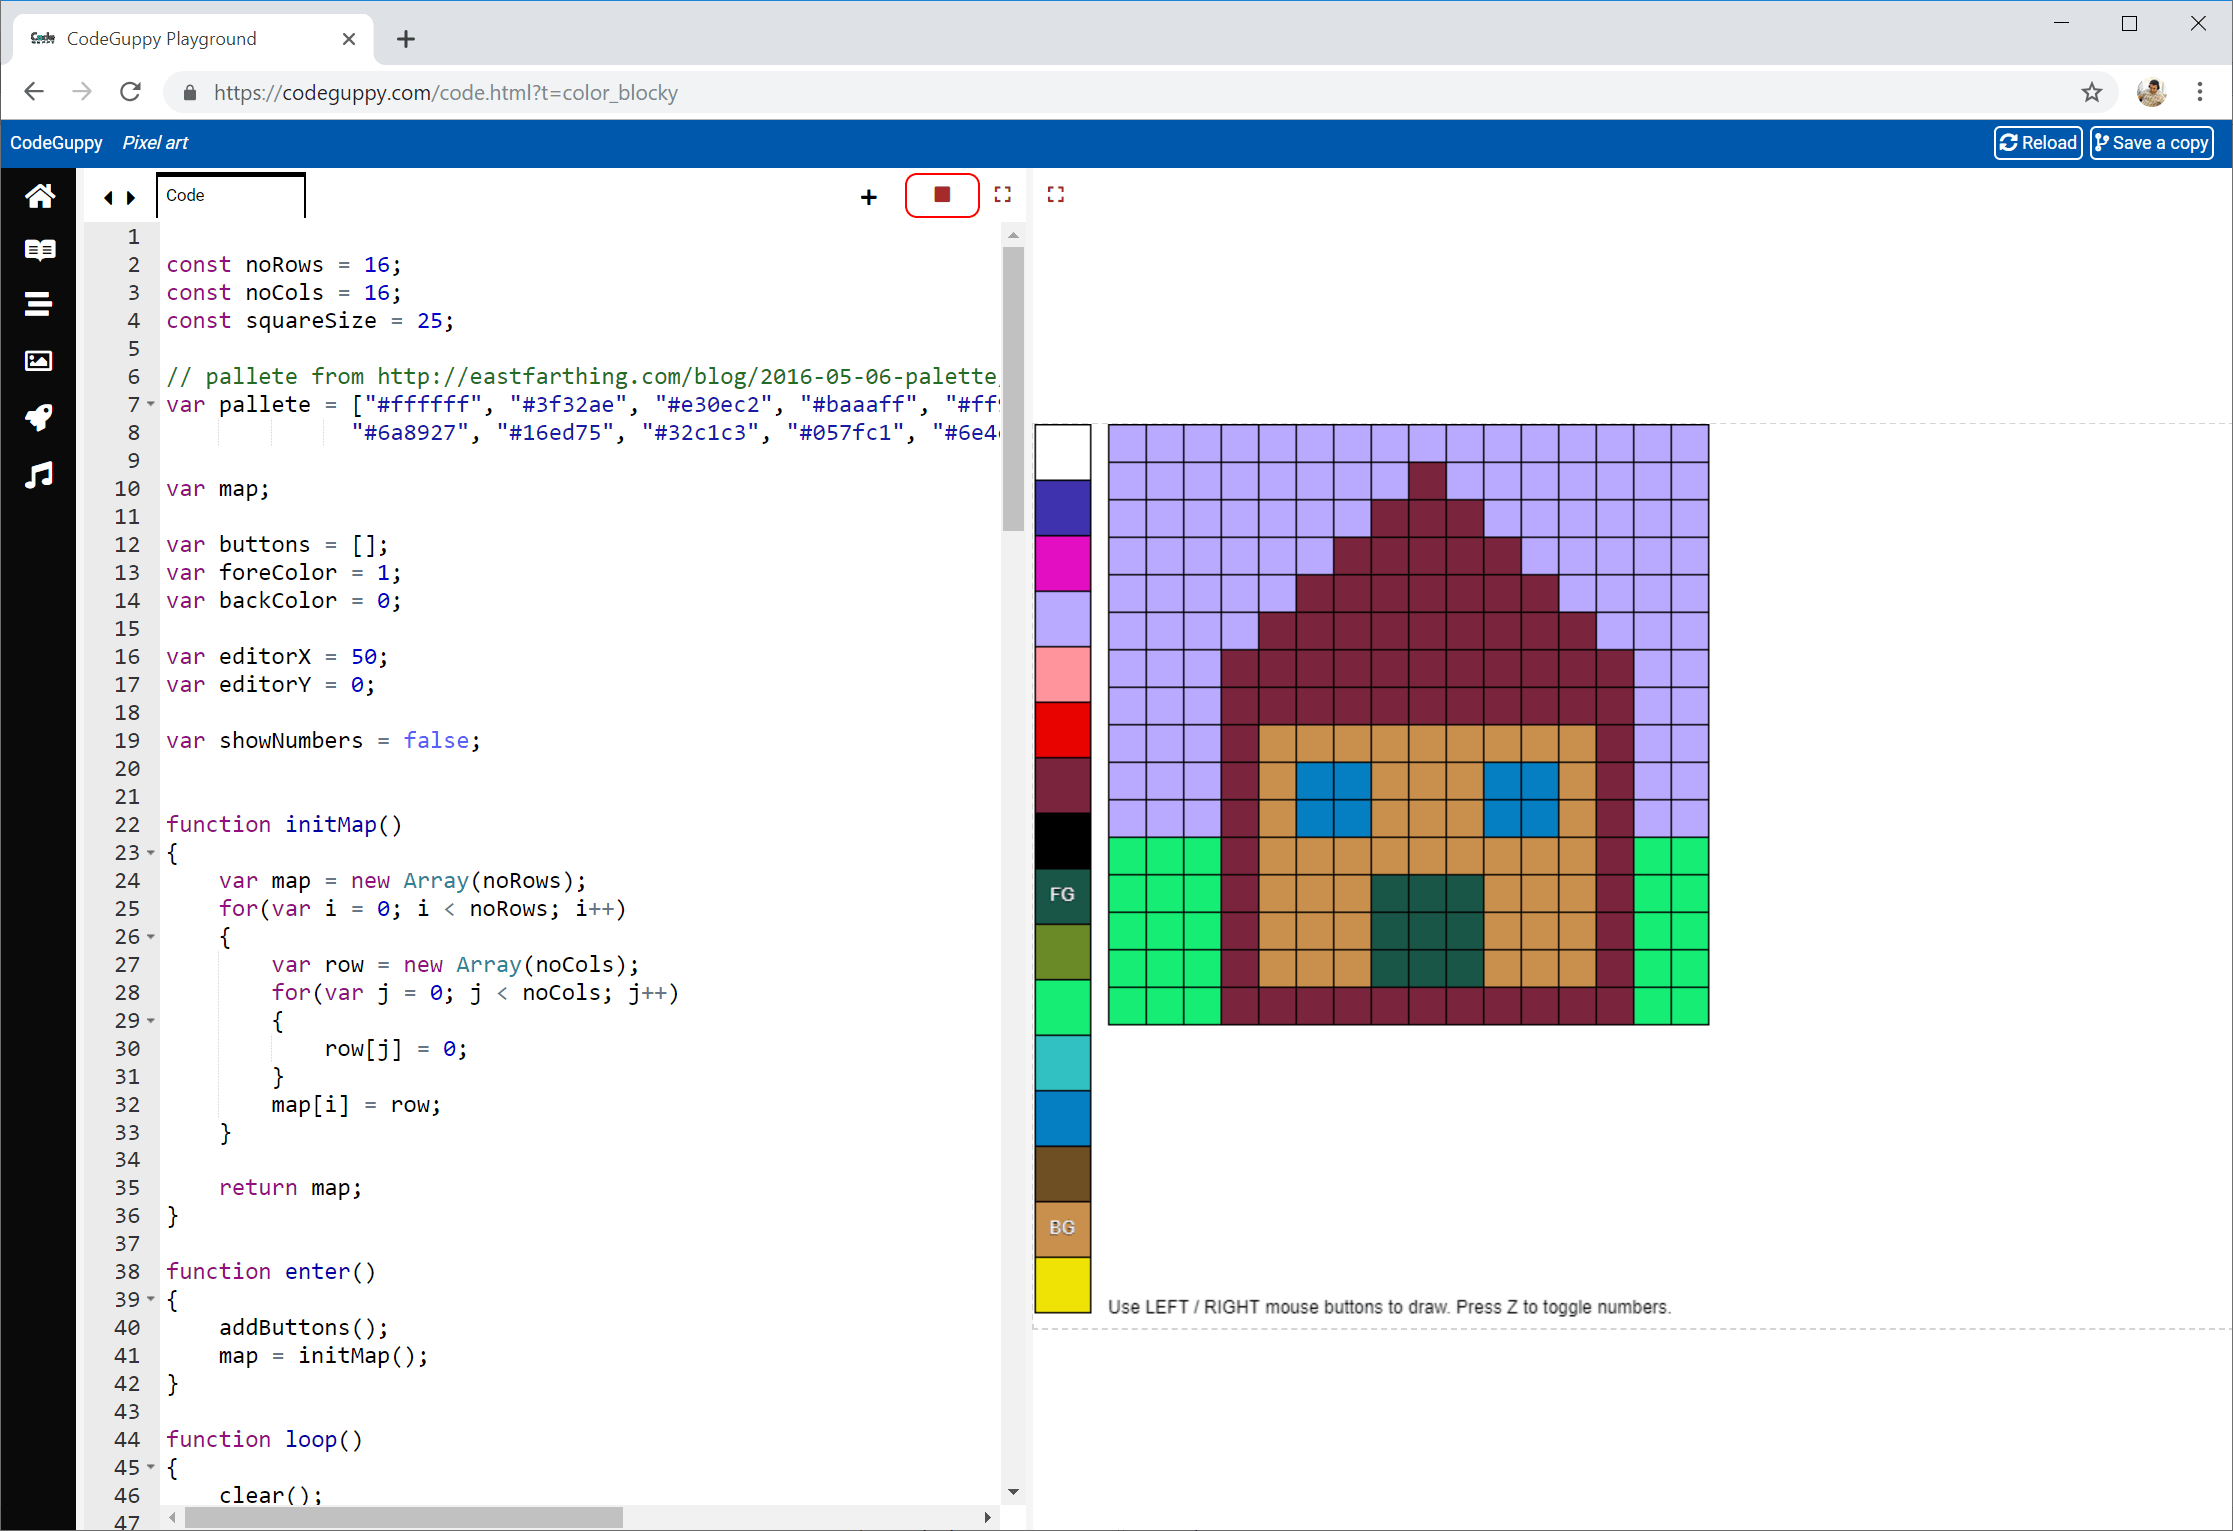This screenshot has height=1531, width=2233.
Task: Select the FG foreground color slot
Action: pos(1062,895)
